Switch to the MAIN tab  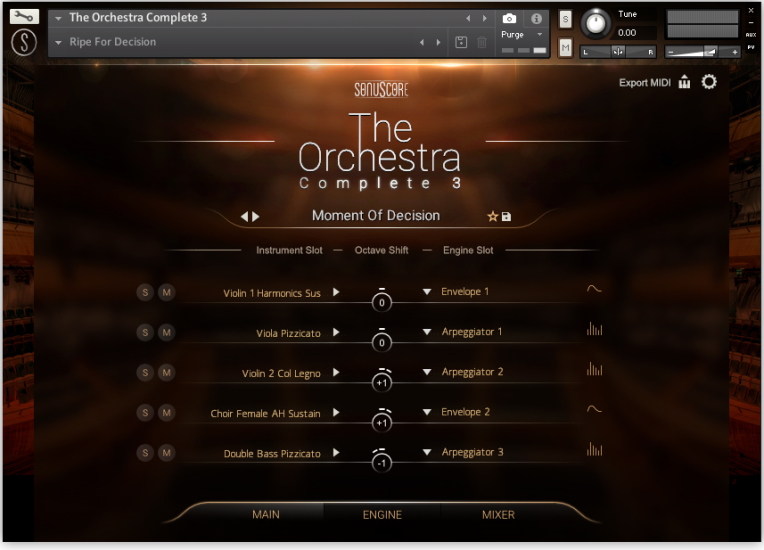point(266,514)
